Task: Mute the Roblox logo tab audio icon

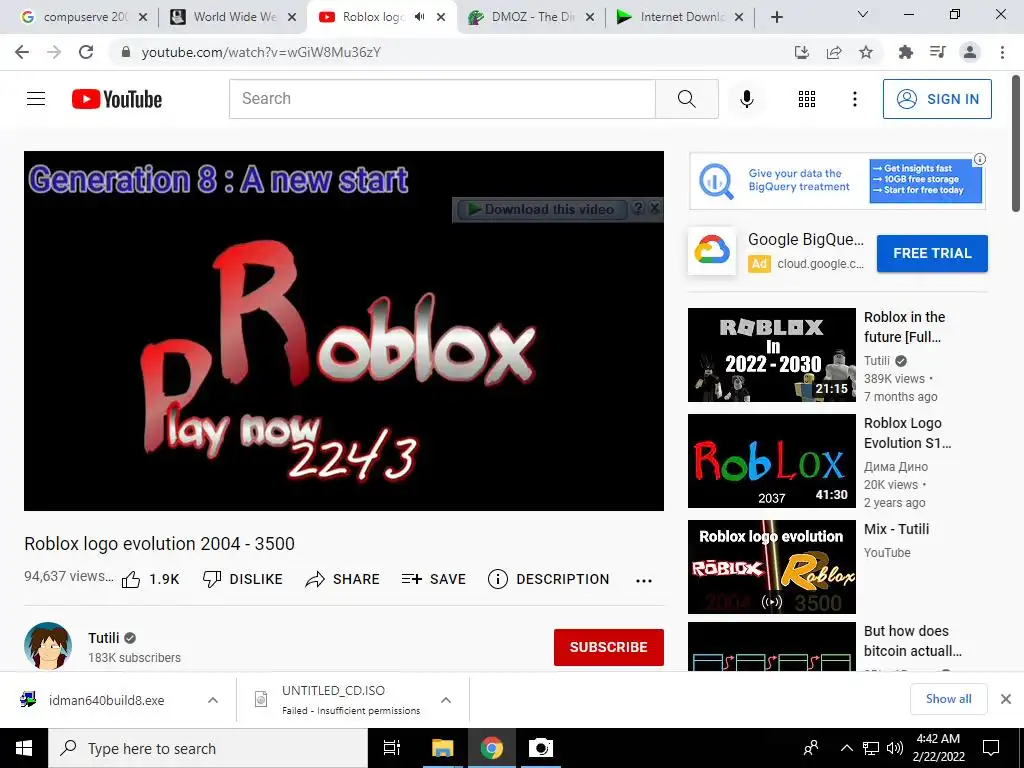Action: click(419, 17)
